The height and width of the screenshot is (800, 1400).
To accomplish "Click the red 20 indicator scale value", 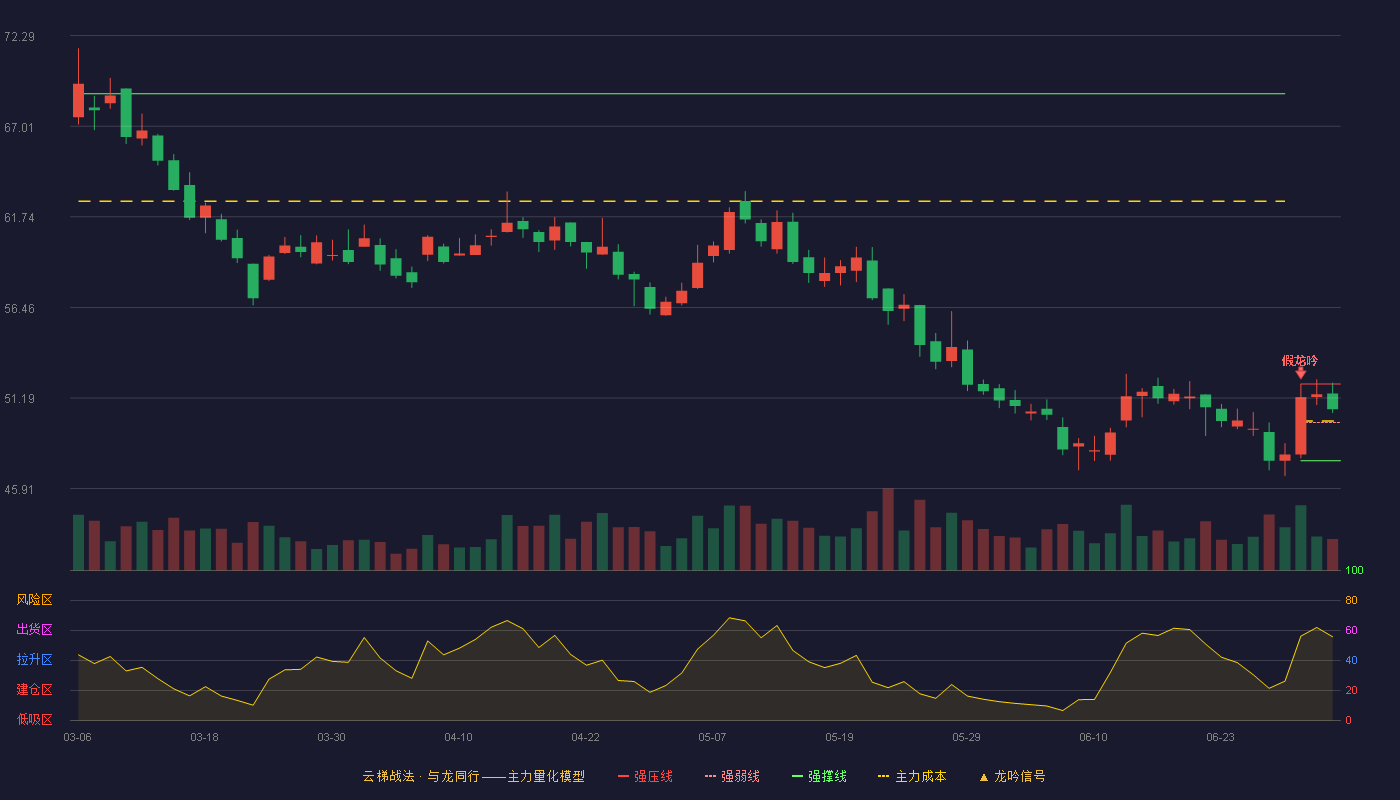I will pos(1351,690).
